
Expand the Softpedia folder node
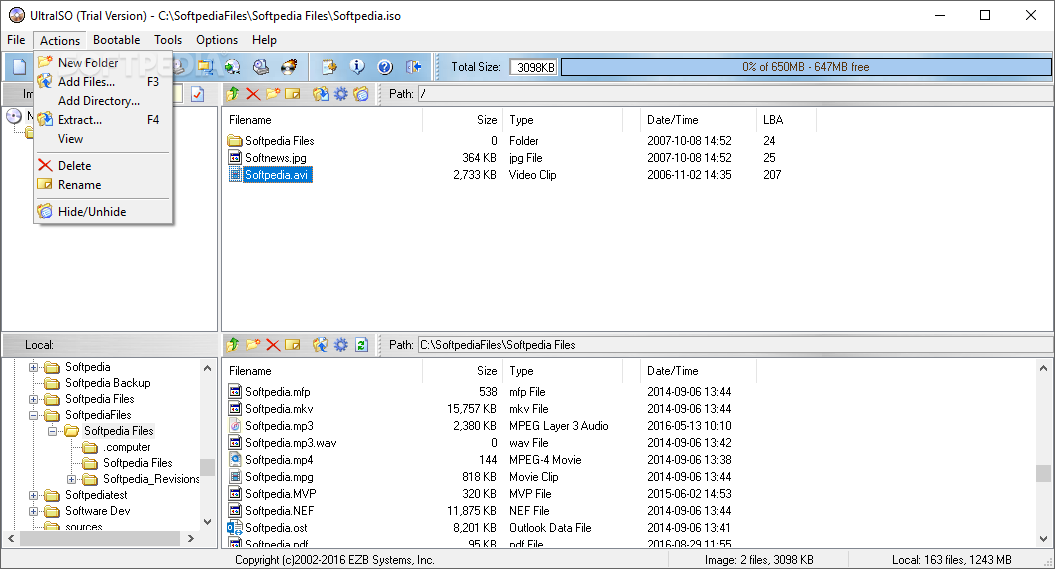click(33, 367)
